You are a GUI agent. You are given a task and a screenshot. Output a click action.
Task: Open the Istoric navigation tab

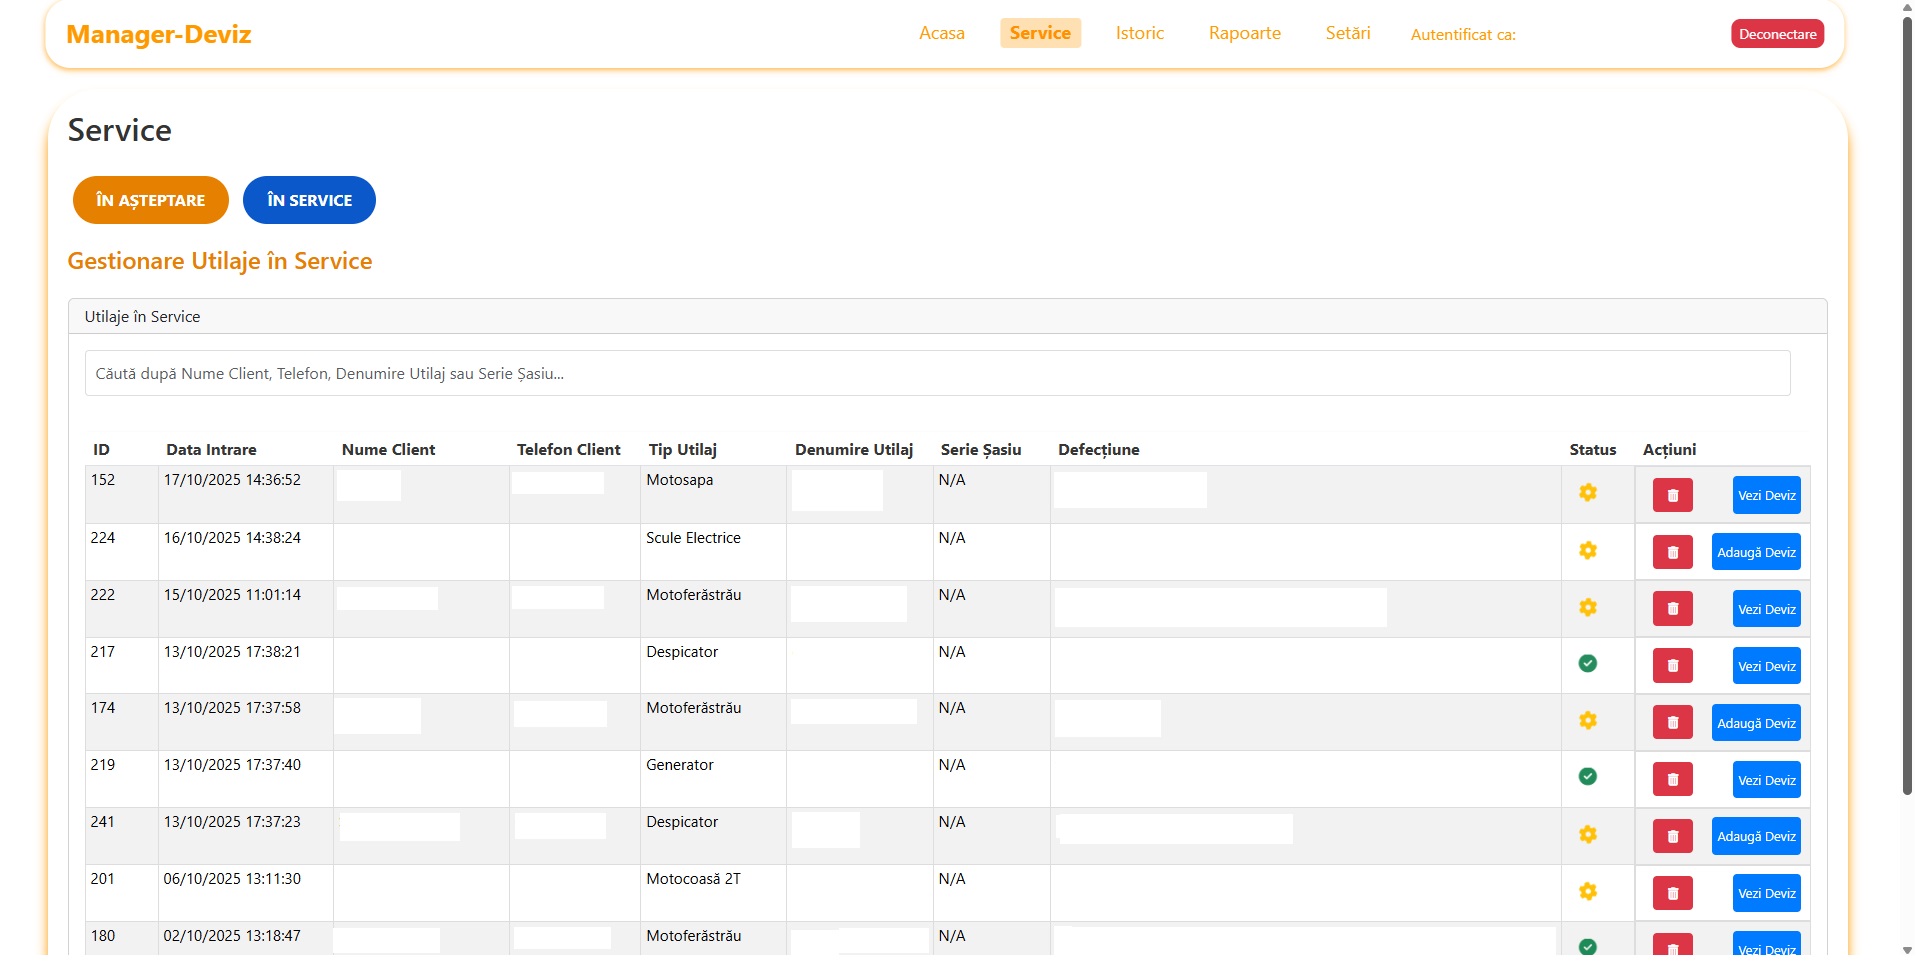1139,33
